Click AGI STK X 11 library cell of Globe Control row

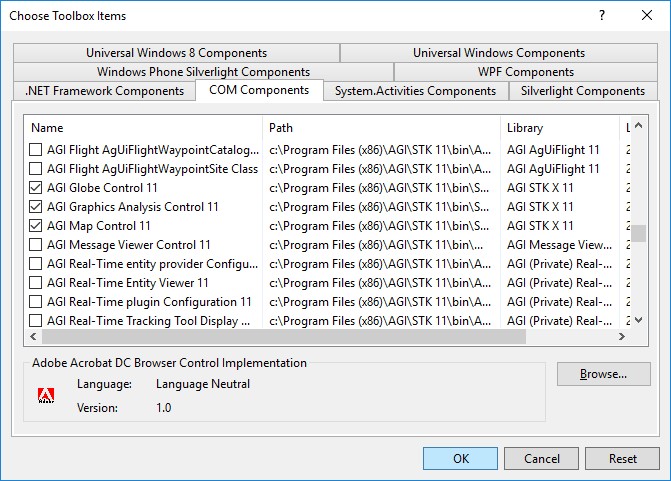(540, 188)
